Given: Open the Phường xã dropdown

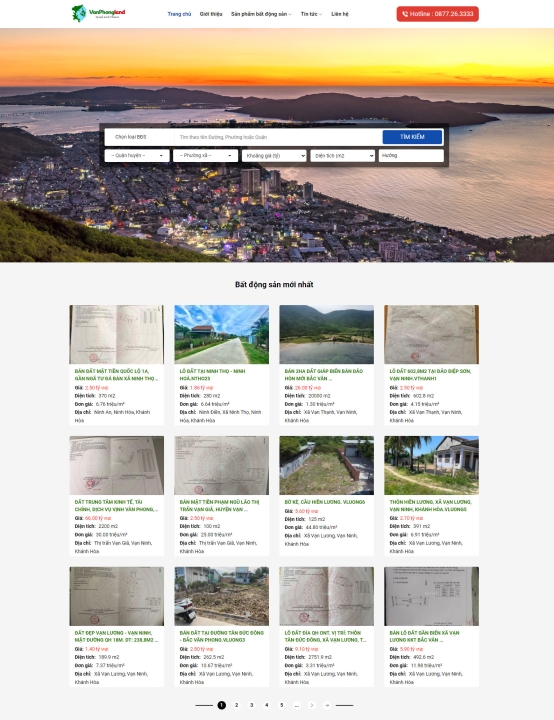Looking at the screenshot, I should tap(205, 156).
